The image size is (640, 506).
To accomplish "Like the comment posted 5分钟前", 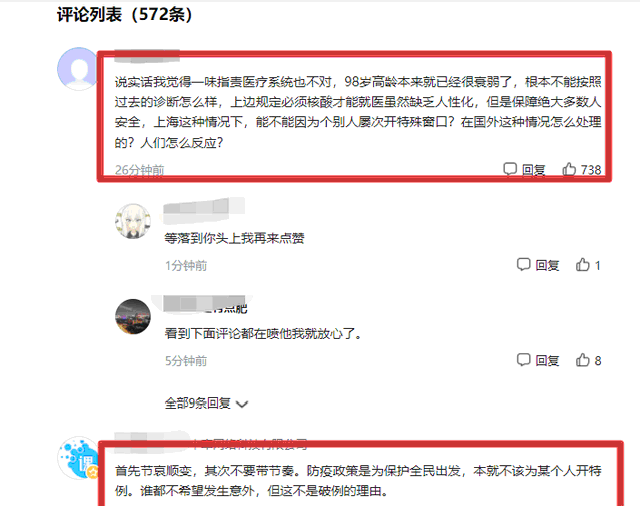I will 582,360.
